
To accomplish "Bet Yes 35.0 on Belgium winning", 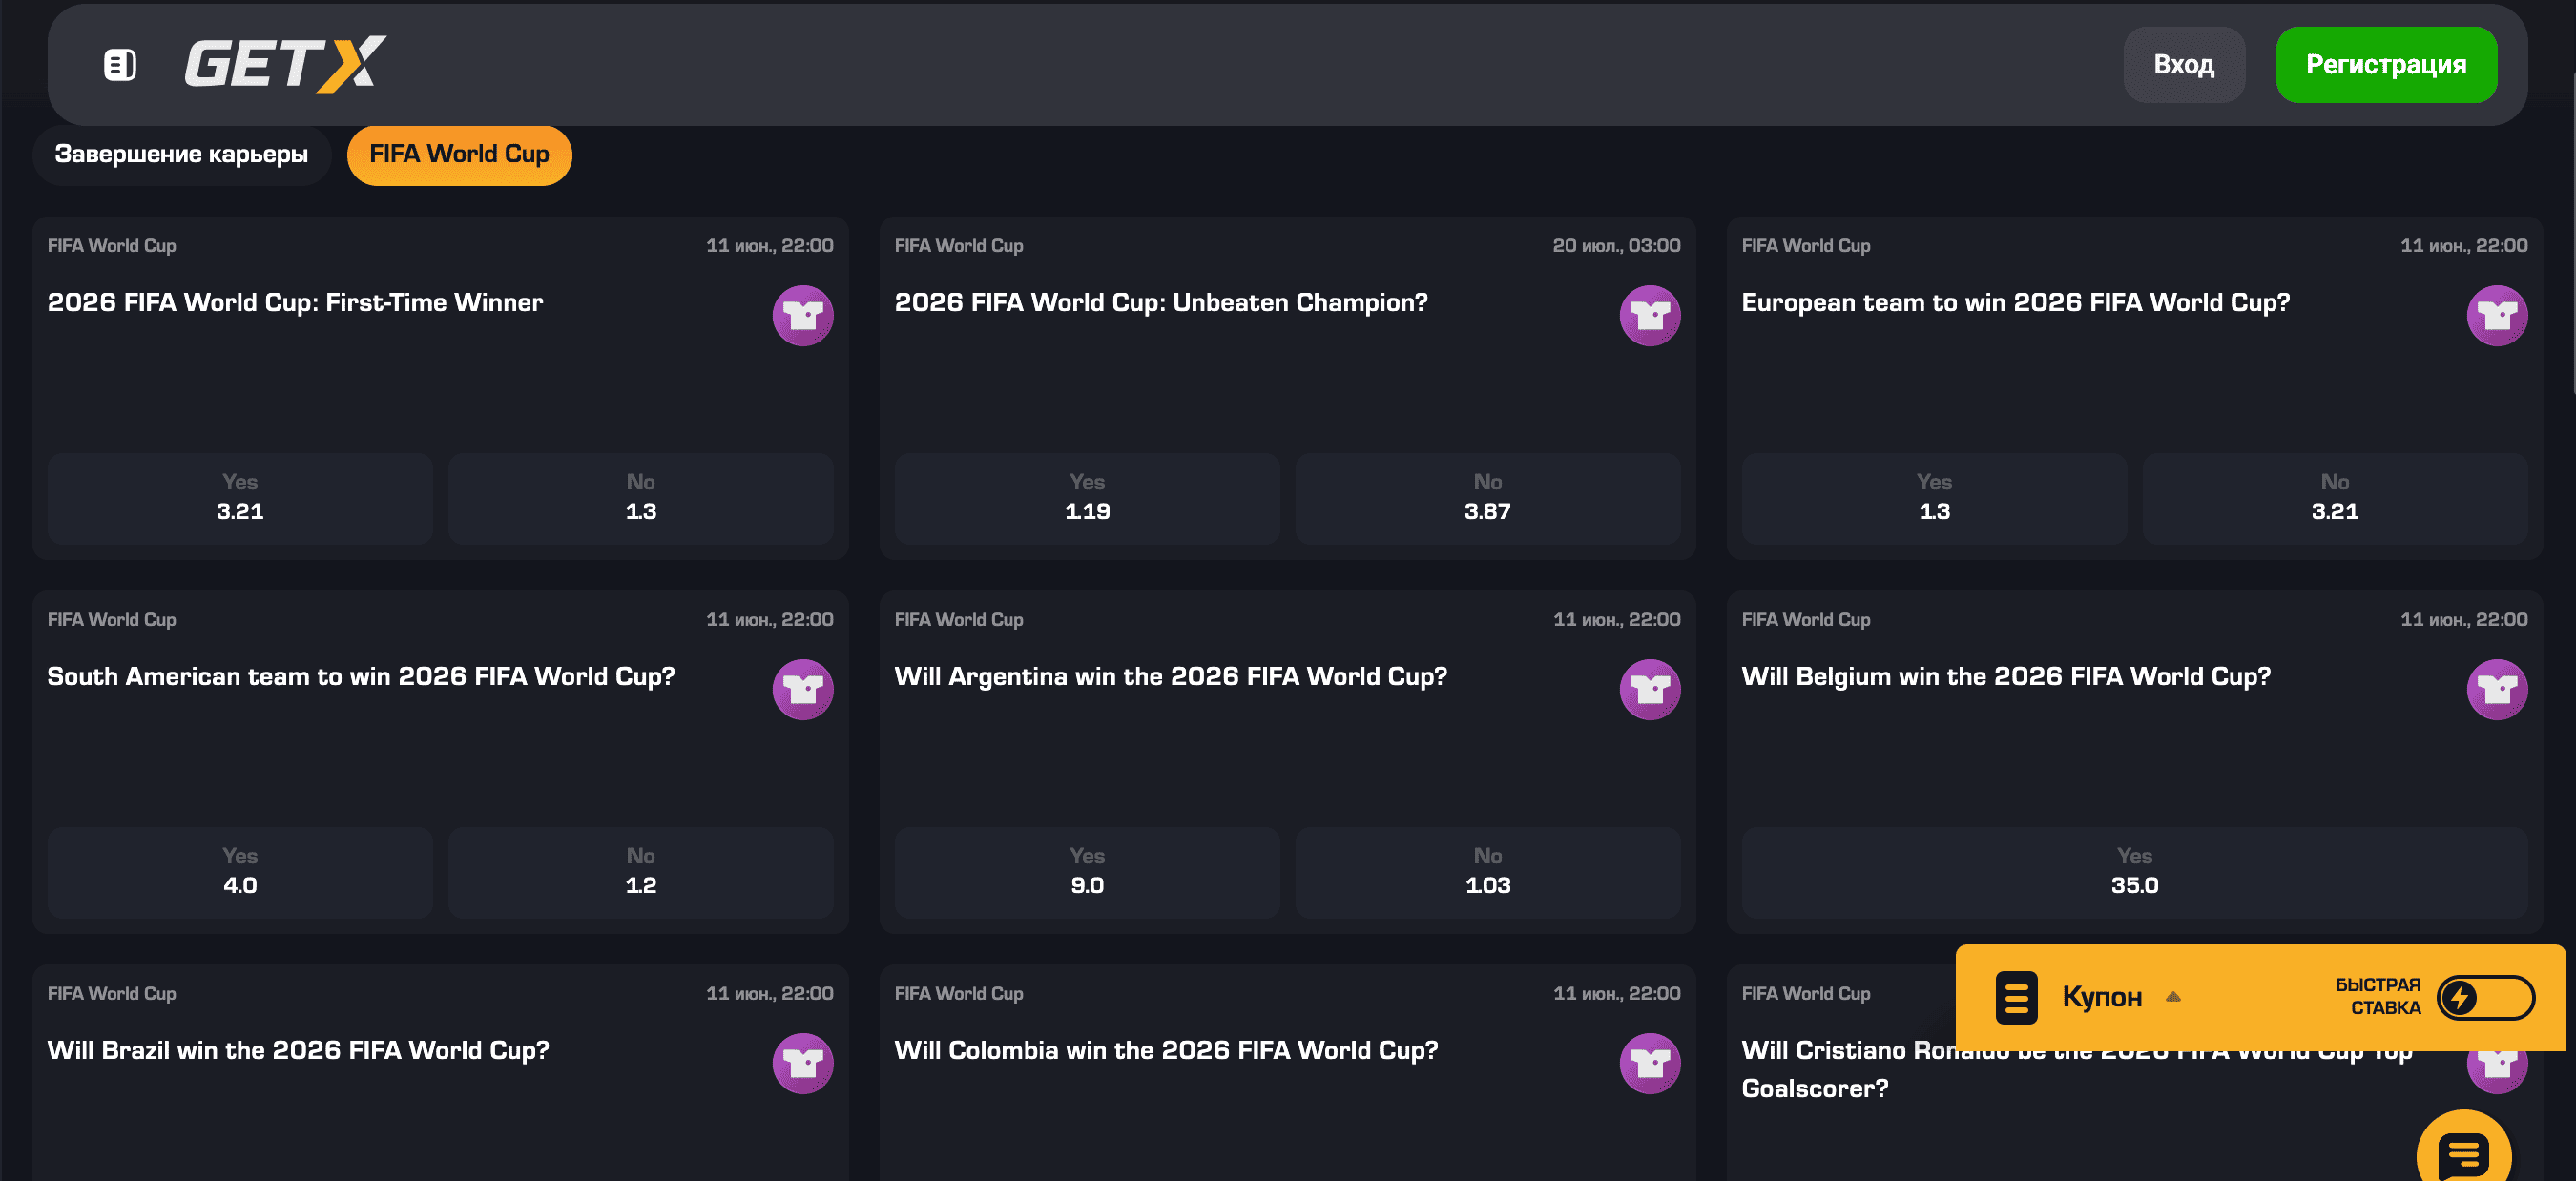I will pyautogui.click(x=2134, y=872).
